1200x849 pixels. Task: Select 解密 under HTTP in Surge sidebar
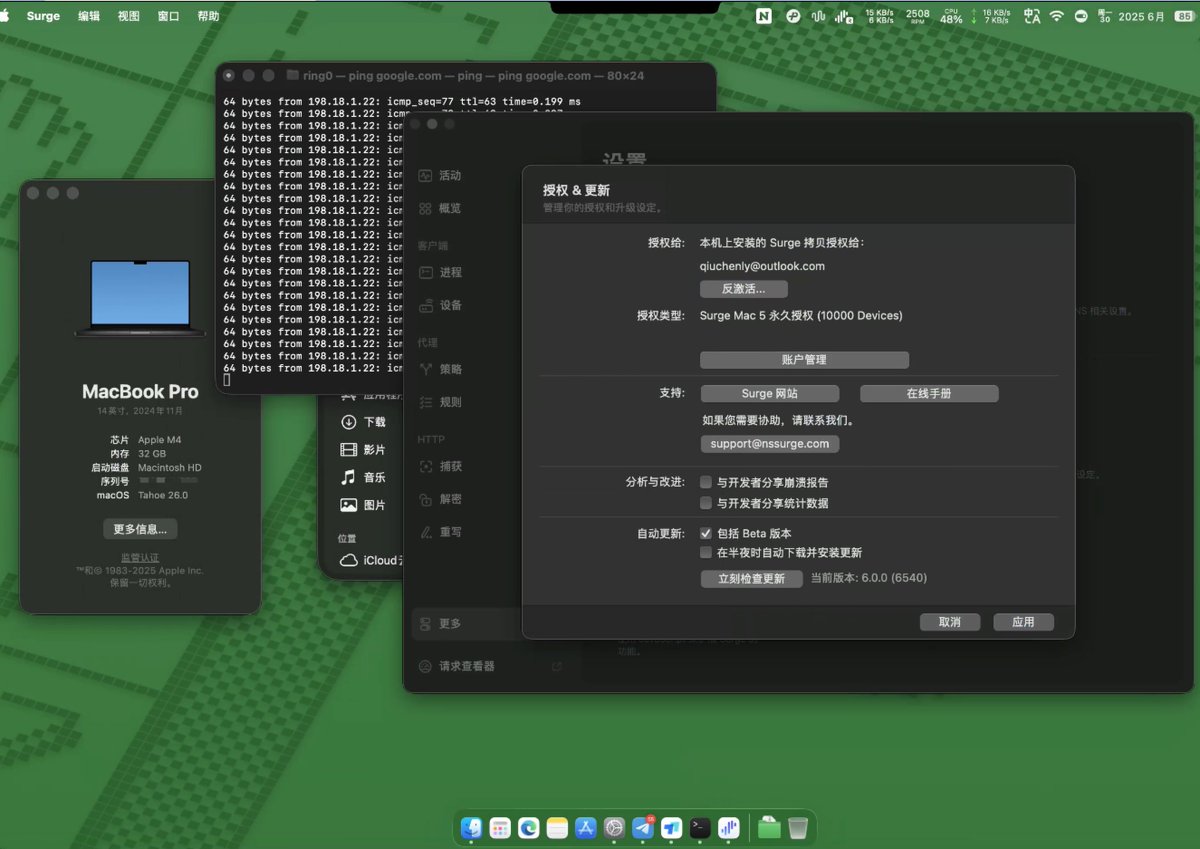(440, 499)
